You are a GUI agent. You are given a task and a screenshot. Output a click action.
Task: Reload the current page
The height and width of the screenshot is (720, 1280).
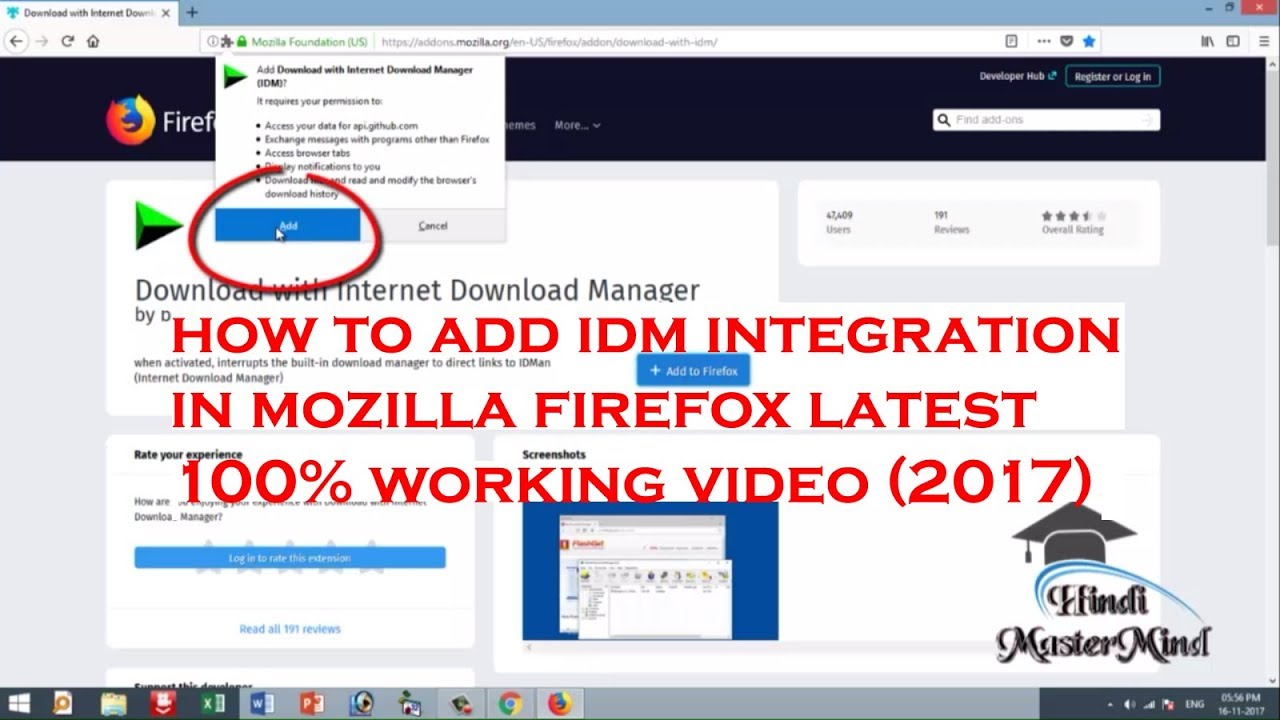click(67, 41)
